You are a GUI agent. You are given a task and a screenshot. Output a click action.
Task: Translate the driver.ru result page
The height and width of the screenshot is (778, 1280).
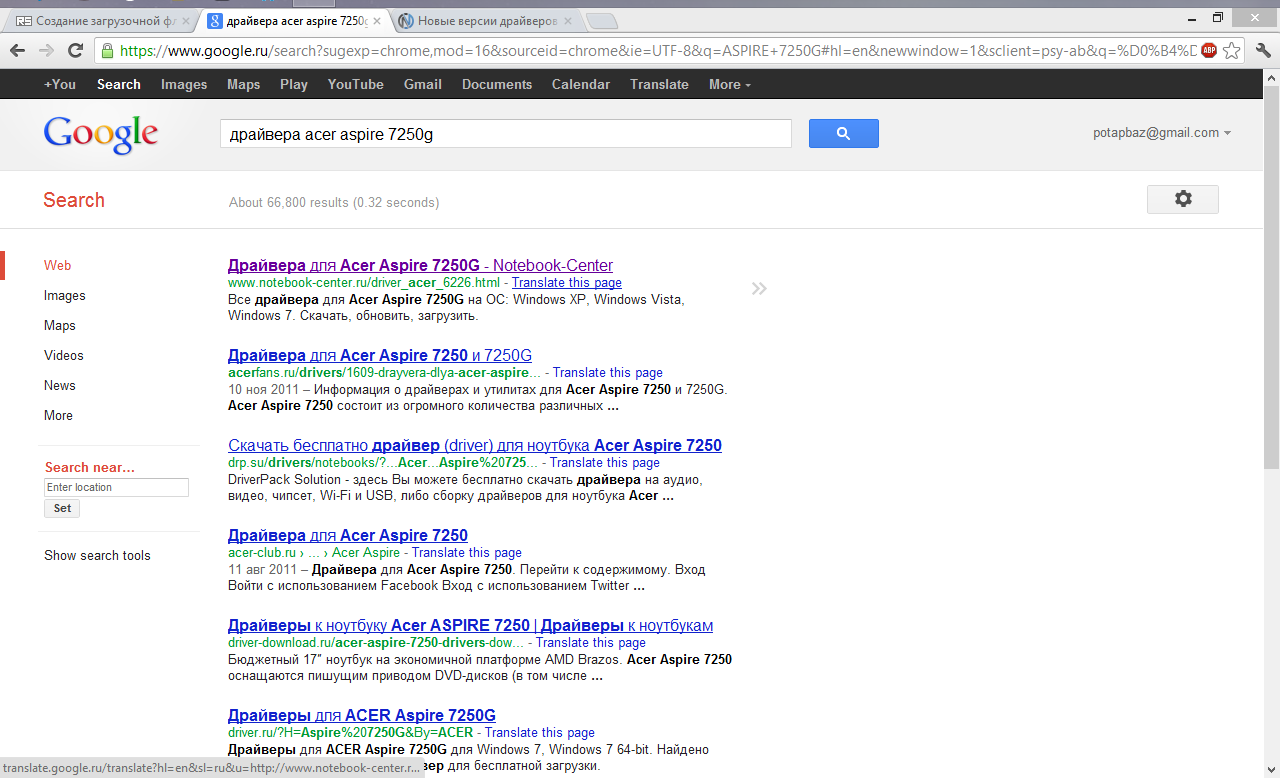coord(540,733)
